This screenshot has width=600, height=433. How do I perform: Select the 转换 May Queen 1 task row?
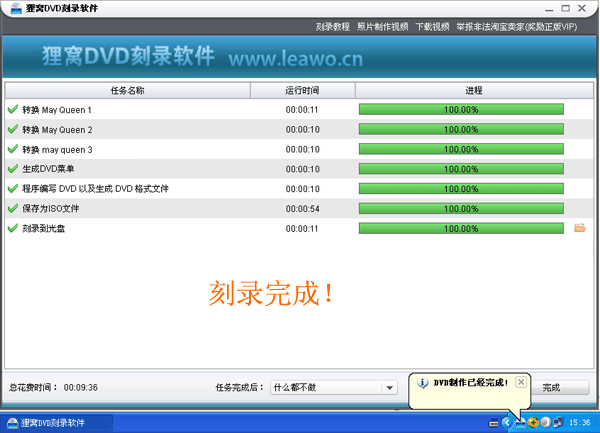[x=299, y=109]
